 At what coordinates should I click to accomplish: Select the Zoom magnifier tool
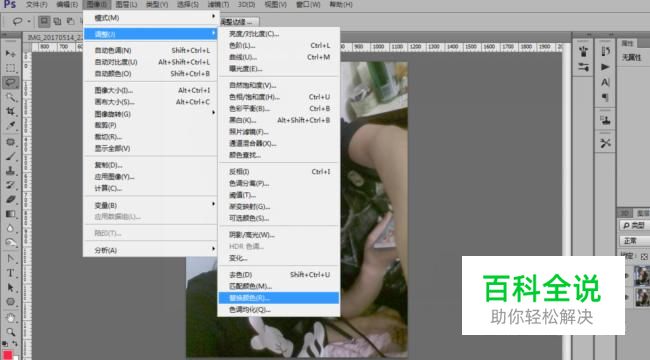[x=10, y=332]
